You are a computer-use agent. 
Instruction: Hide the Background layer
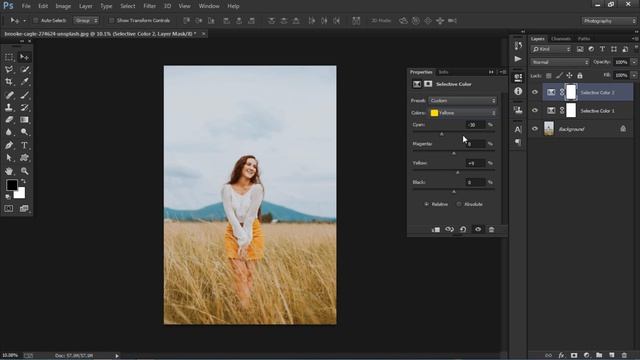(x=535, y=129)
